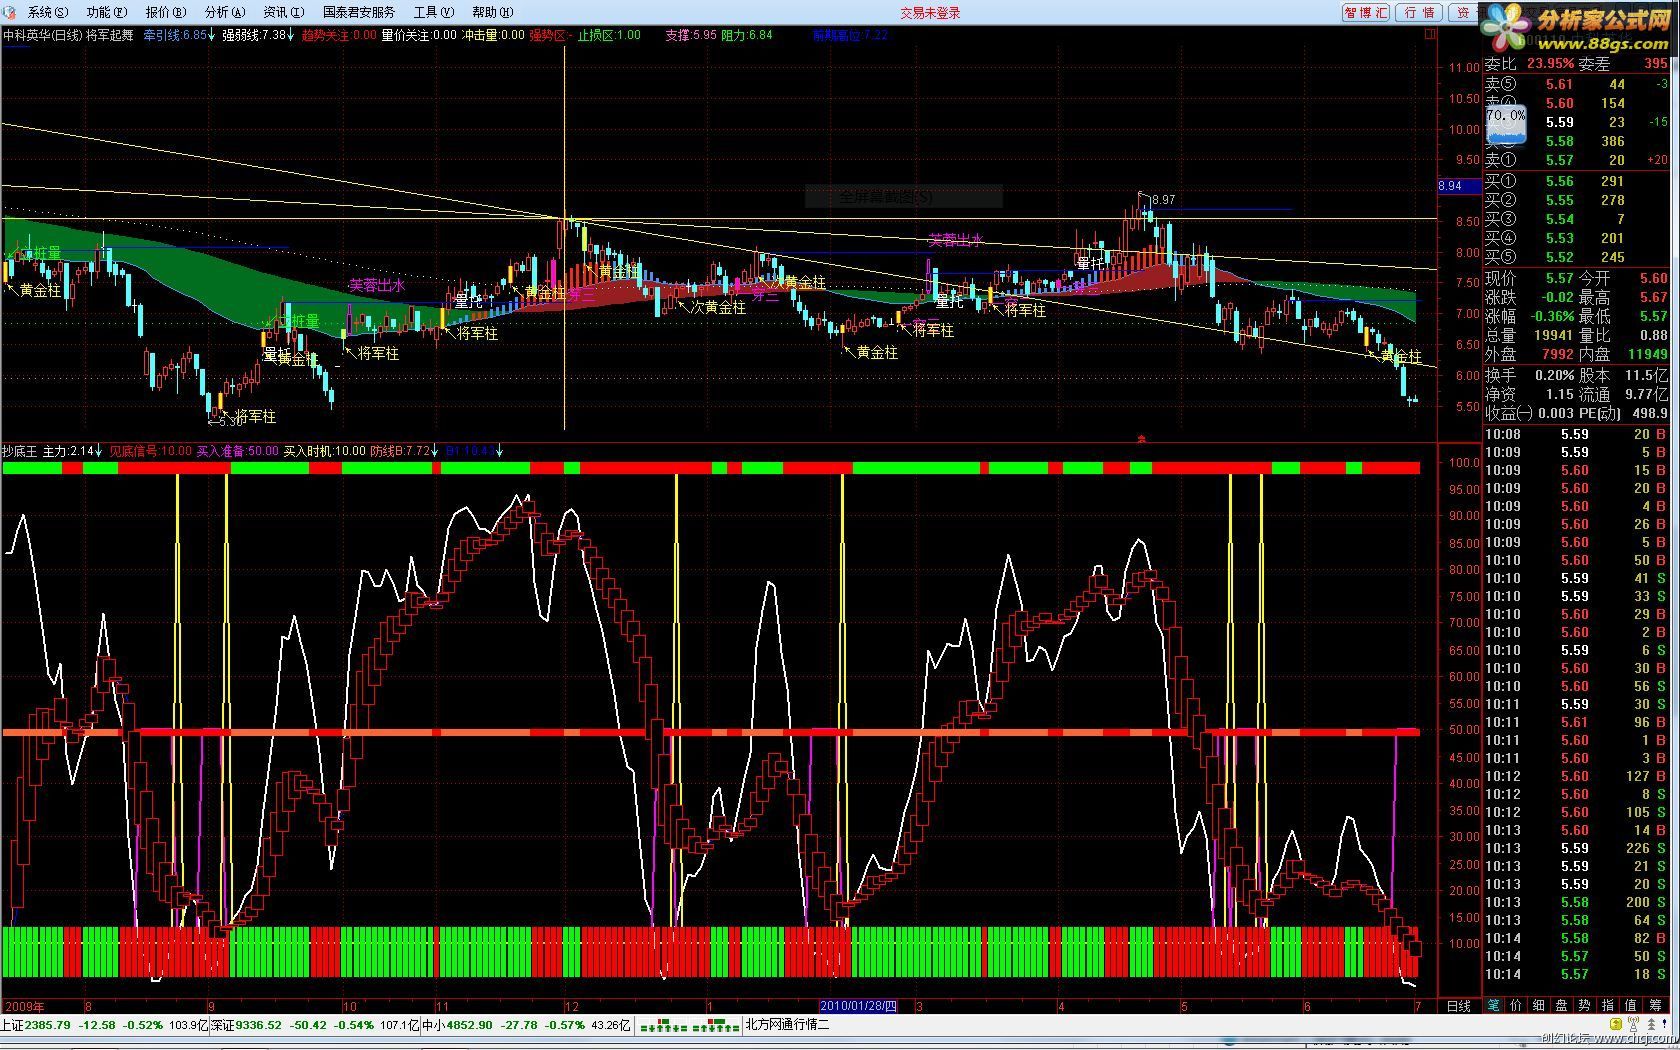Click the 2010/01/28/四 date marker
The width and height of the screenshot is (1680, 1050).
[x=859, y=1006]
